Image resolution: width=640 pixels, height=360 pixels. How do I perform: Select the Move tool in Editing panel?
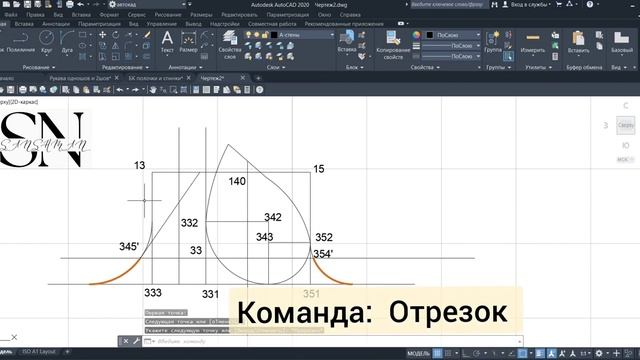(x=102, y=35)
